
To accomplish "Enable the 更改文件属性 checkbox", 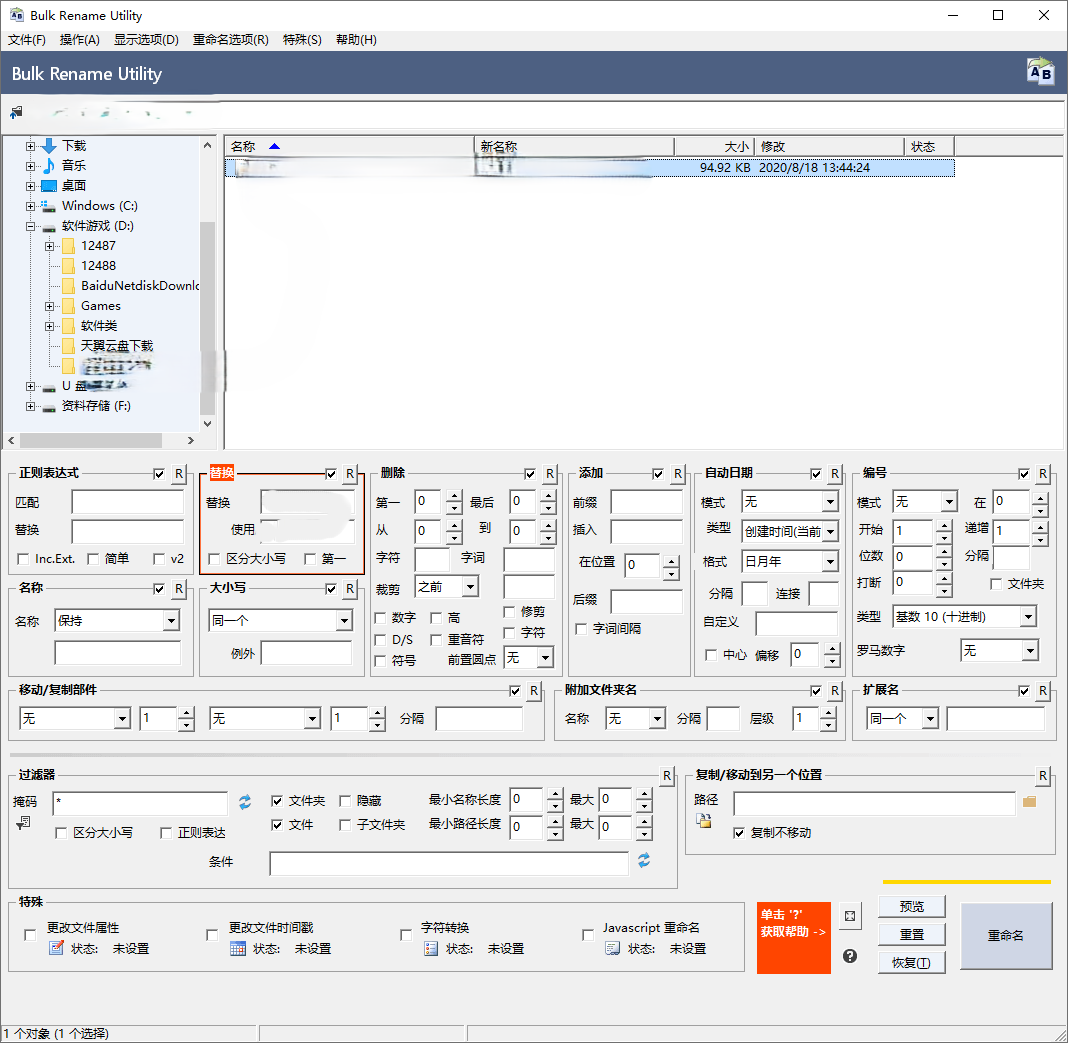I will [x=30, y=935].
